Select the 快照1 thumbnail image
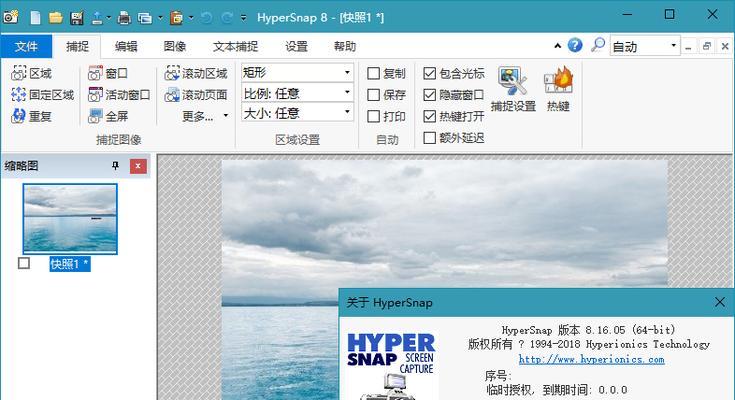Viewport: 735px width, 400px height. [70, 219]
